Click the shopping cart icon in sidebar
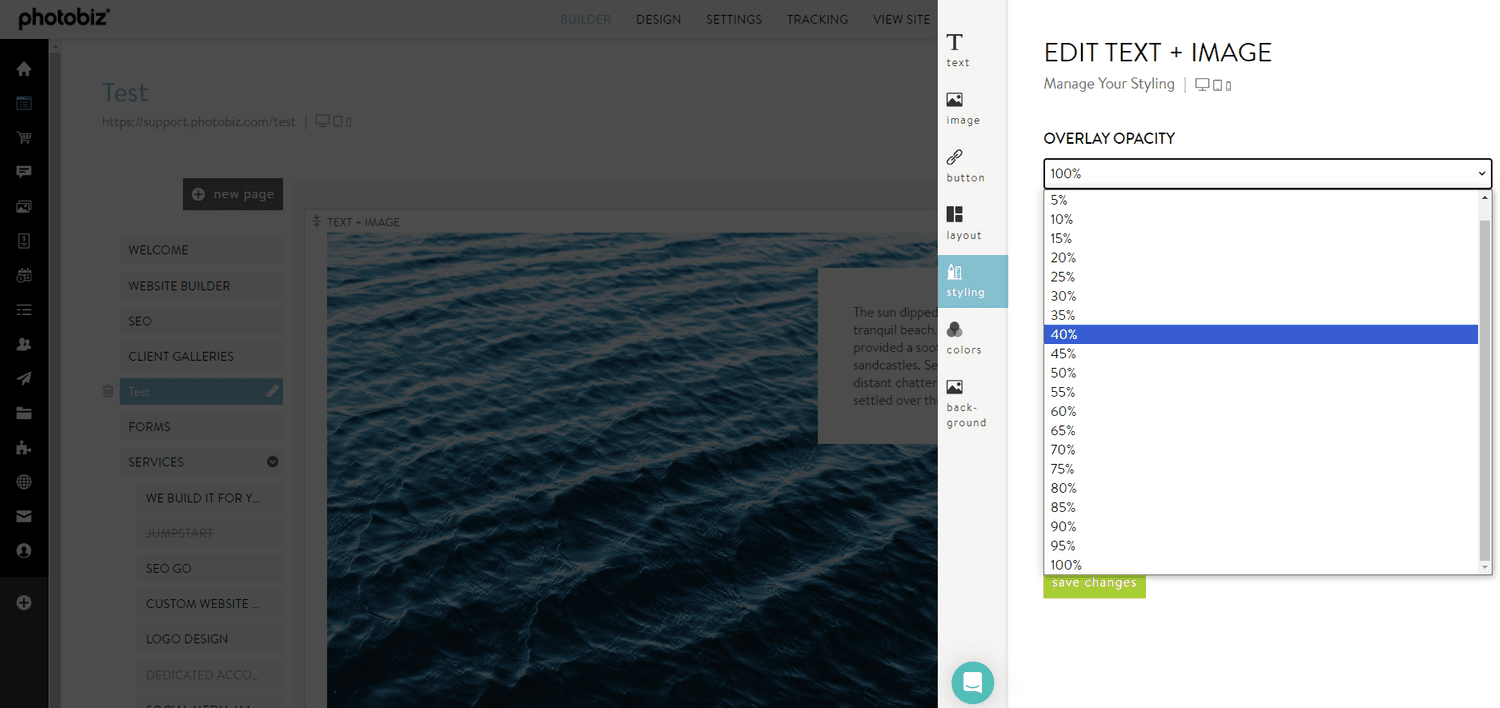The width and height of the screenshot is (1500, 708). pyautogui.click(x=24, y=137)
